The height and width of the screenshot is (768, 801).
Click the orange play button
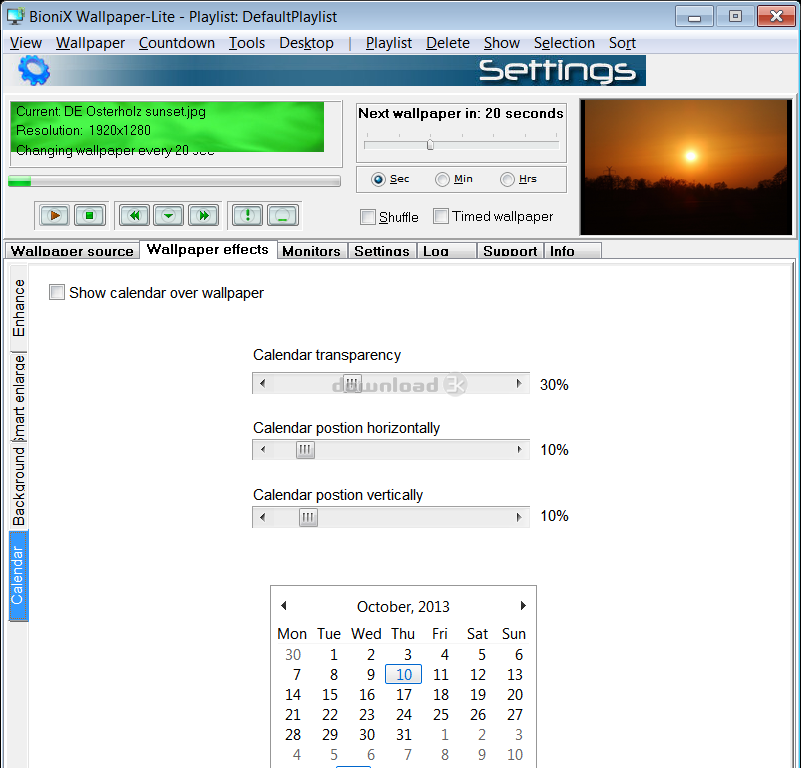[x=55, y=216]
